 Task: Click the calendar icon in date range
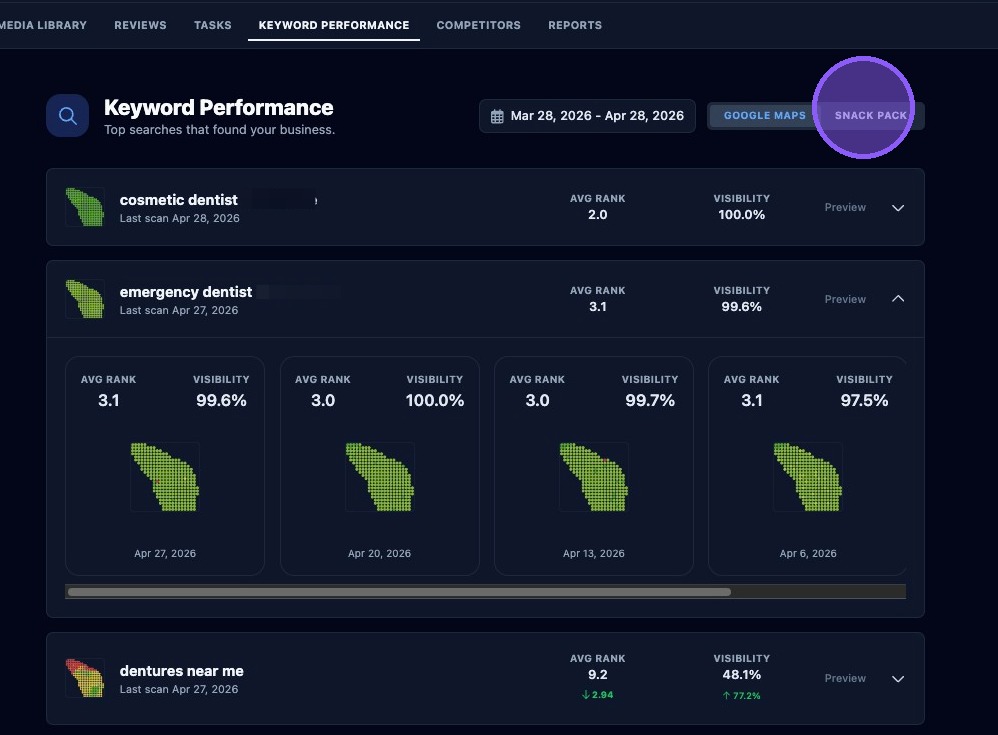497,116
